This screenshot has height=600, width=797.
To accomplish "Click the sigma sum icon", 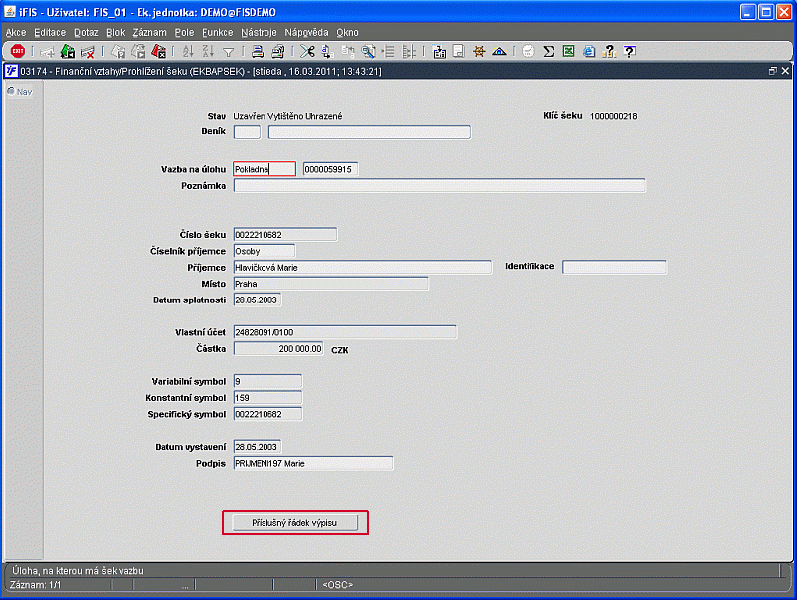I will point(548,51).
